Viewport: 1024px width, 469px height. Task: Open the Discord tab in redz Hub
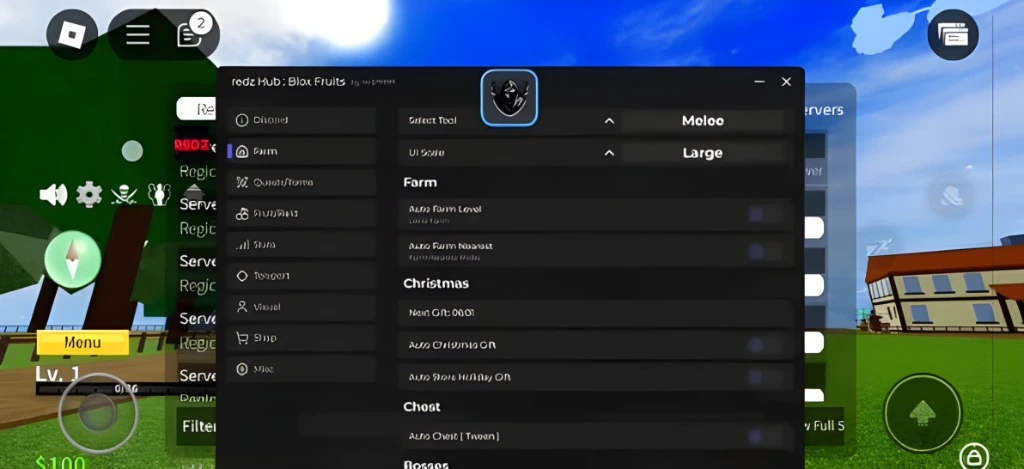point(302,120)
